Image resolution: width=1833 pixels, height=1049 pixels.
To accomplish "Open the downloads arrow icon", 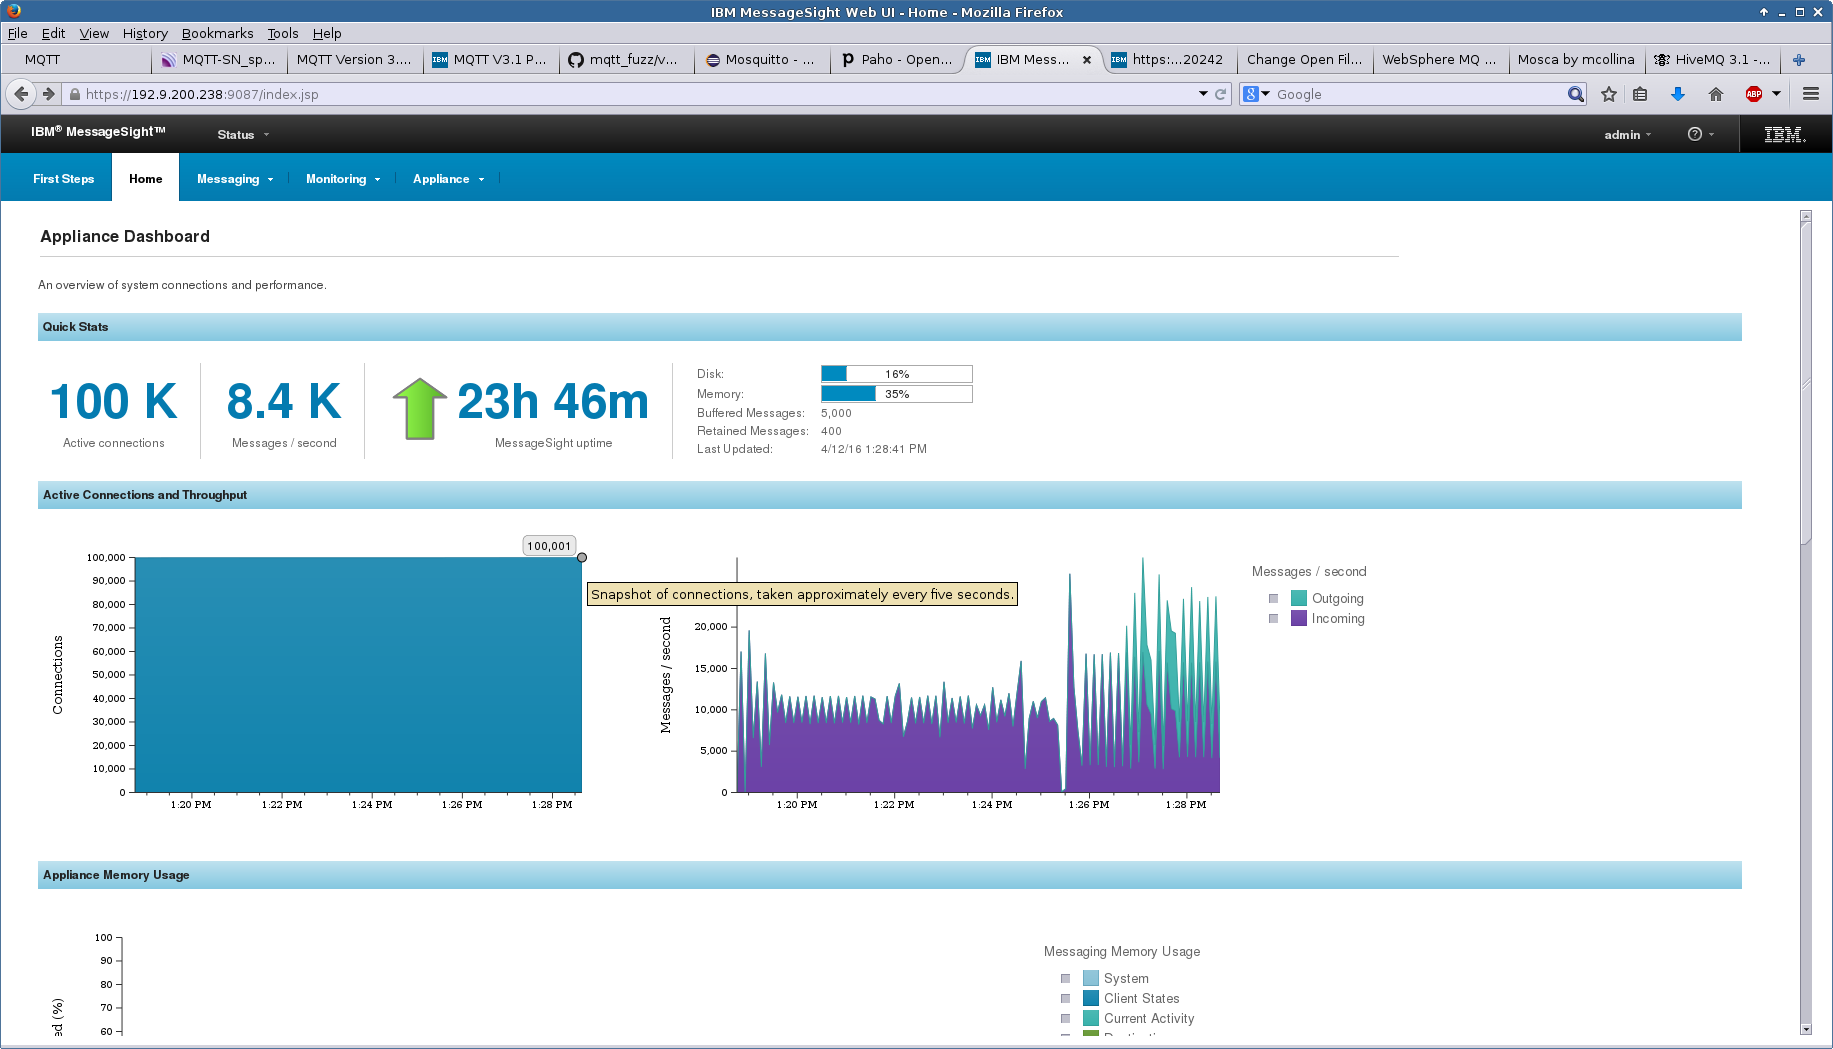I will coord(1677,94).
